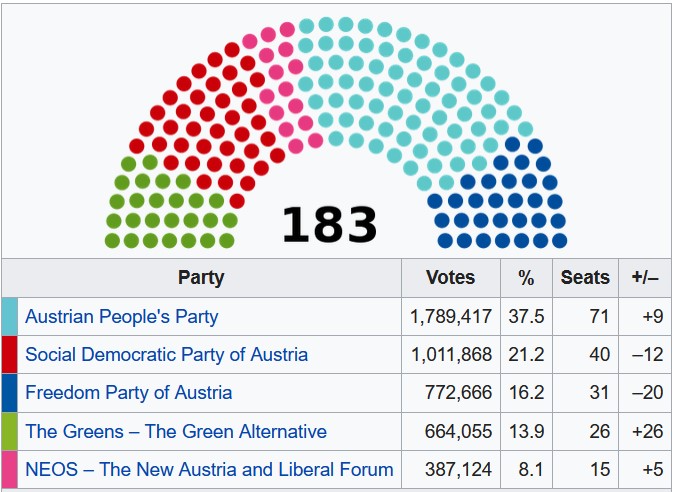Follow the Freedom Party of Austria link
Viewport: 679px width, 492px height.
pos(128,393)
